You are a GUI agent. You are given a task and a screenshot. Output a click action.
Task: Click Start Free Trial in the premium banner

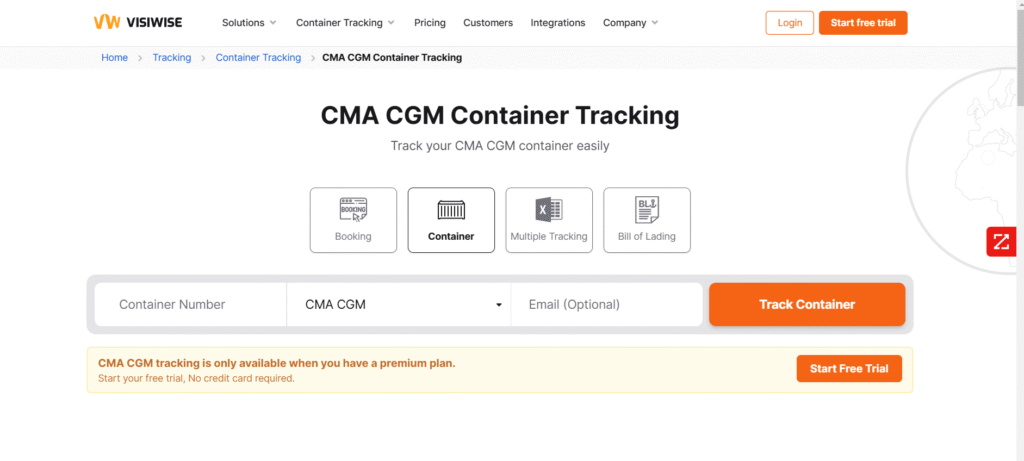pyautogui.click(x=849, y=369)
